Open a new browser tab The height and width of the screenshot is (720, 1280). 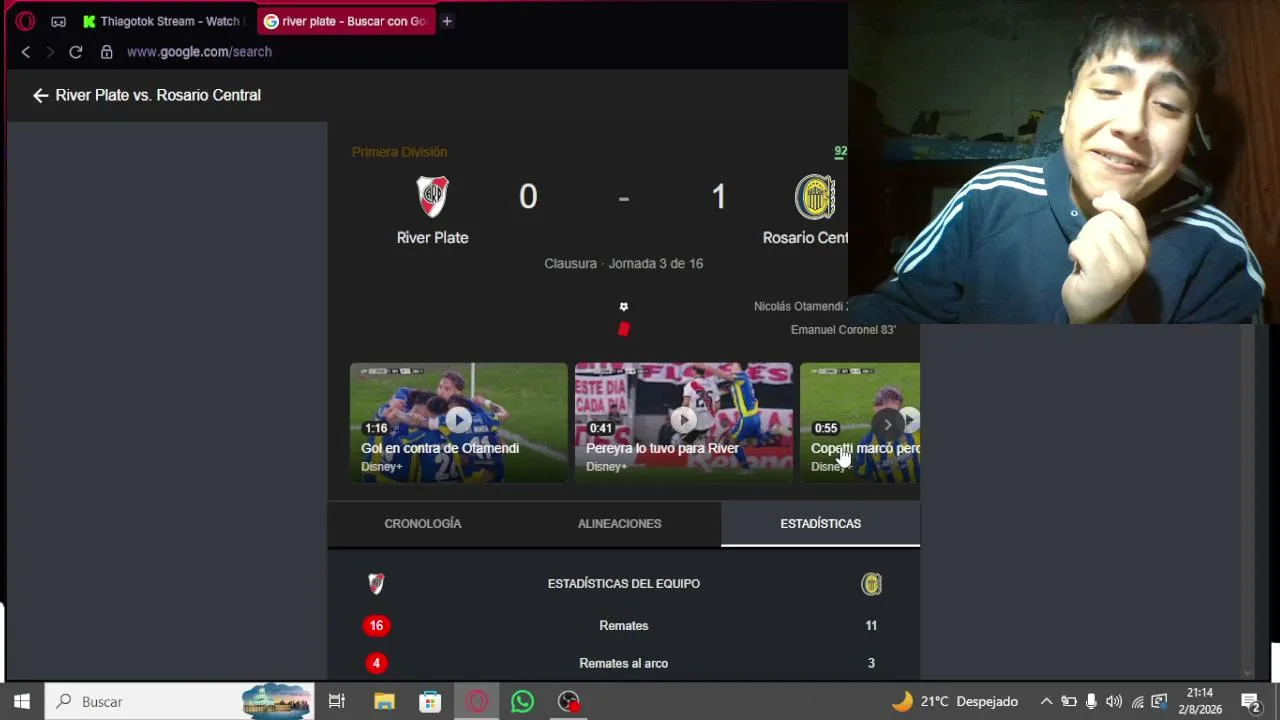447,21
